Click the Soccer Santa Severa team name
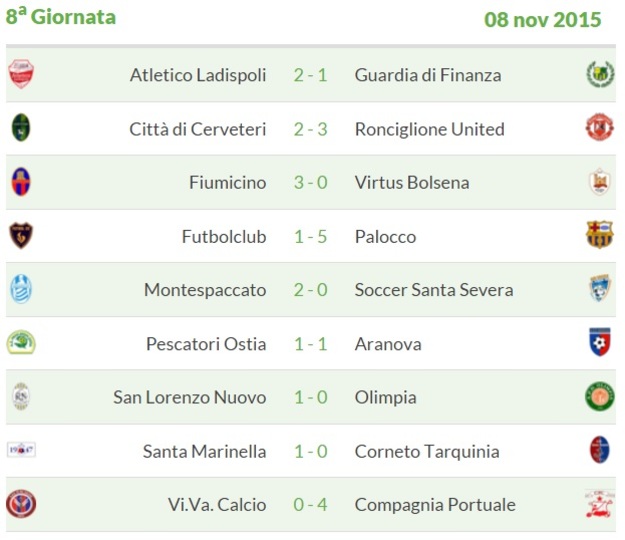This screenshot has width=625, height=540. click(x=434, y=290)
